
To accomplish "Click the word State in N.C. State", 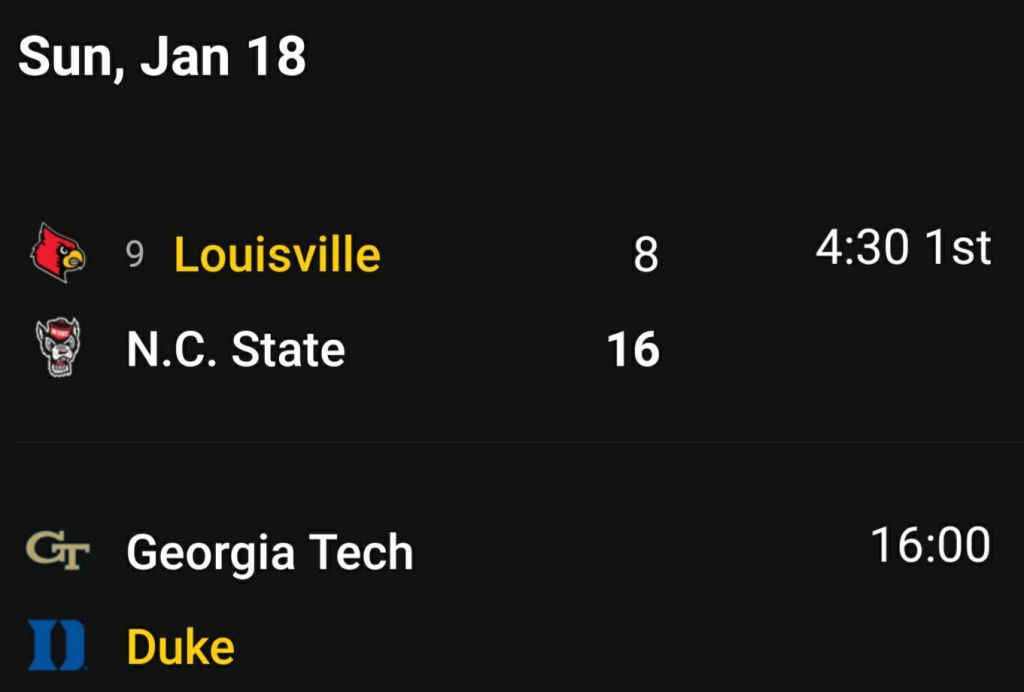I will [x=288, y=350].
